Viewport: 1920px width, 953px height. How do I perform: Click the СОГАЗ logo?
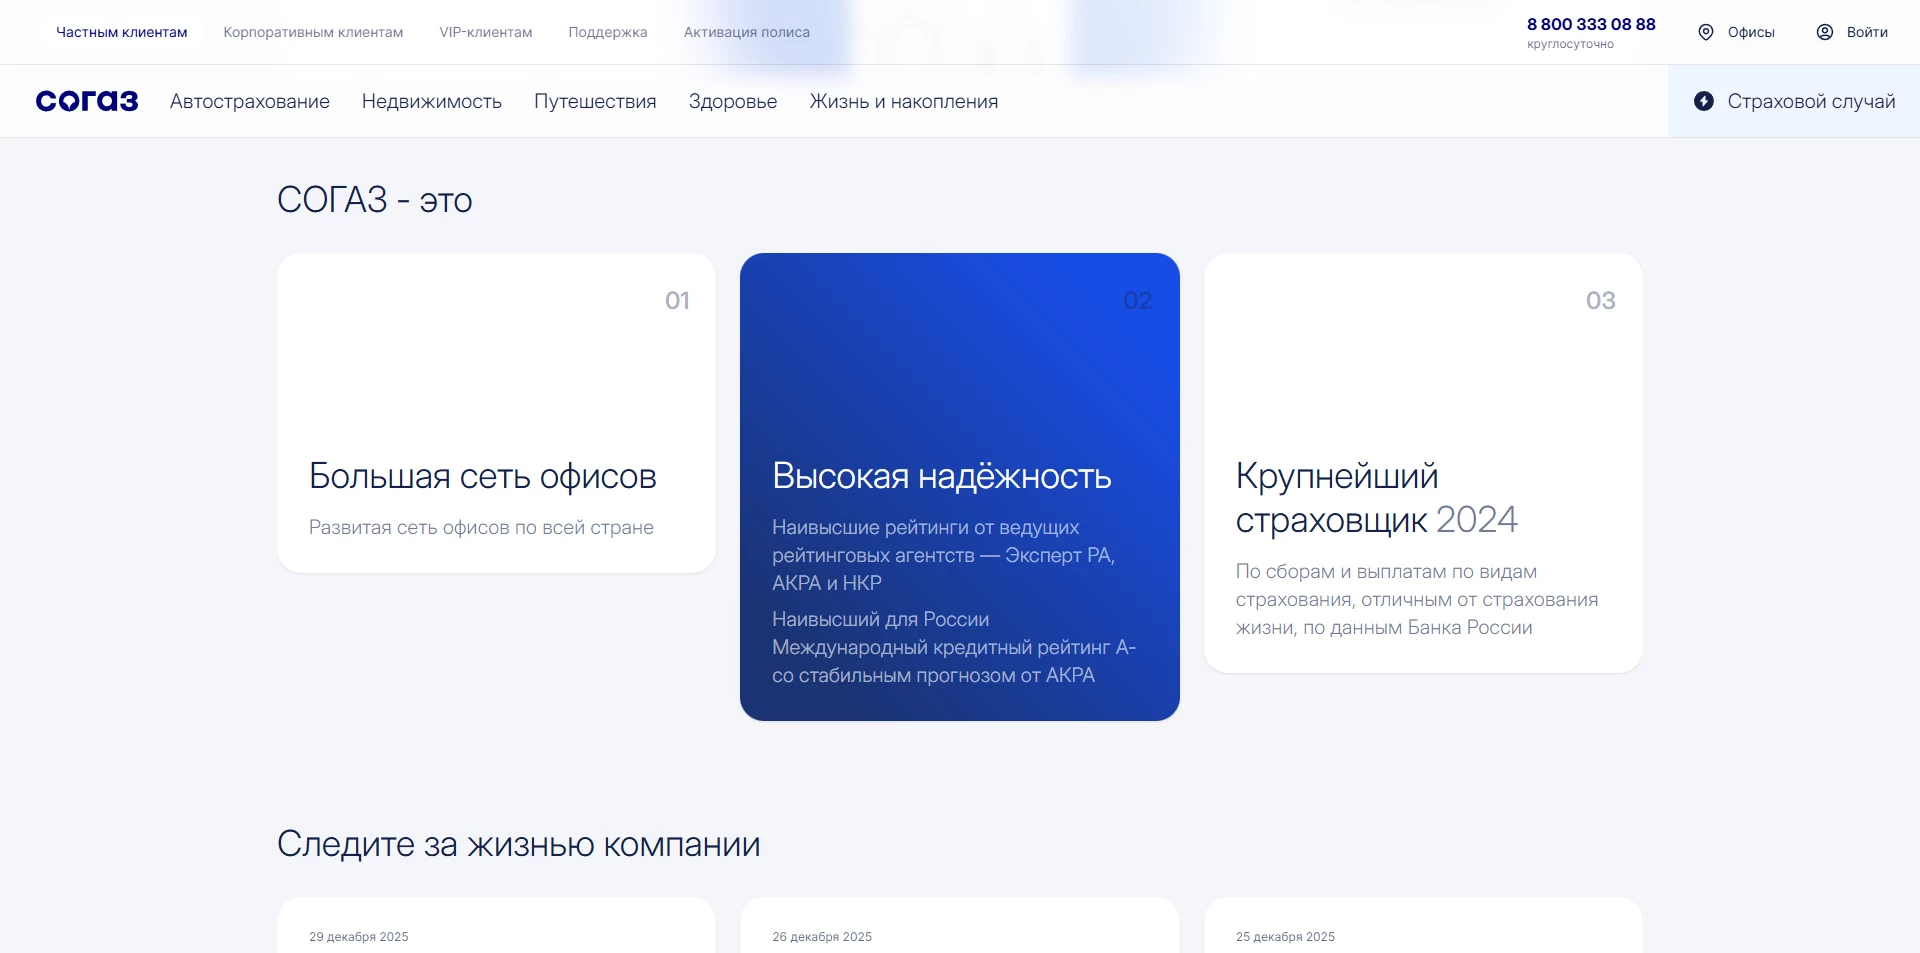pyautogui.click(x=86, y=100)
